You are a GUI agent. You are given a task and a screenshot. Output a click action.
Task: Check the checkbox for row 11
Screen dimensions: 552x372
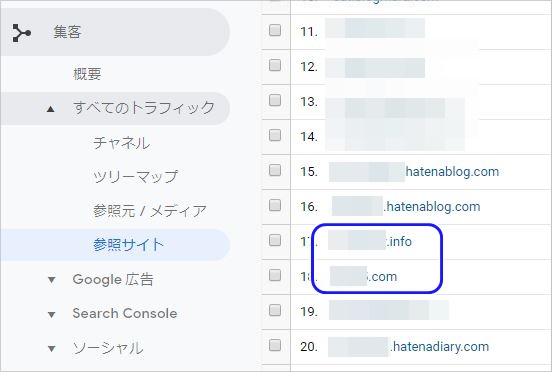[275, 31]
